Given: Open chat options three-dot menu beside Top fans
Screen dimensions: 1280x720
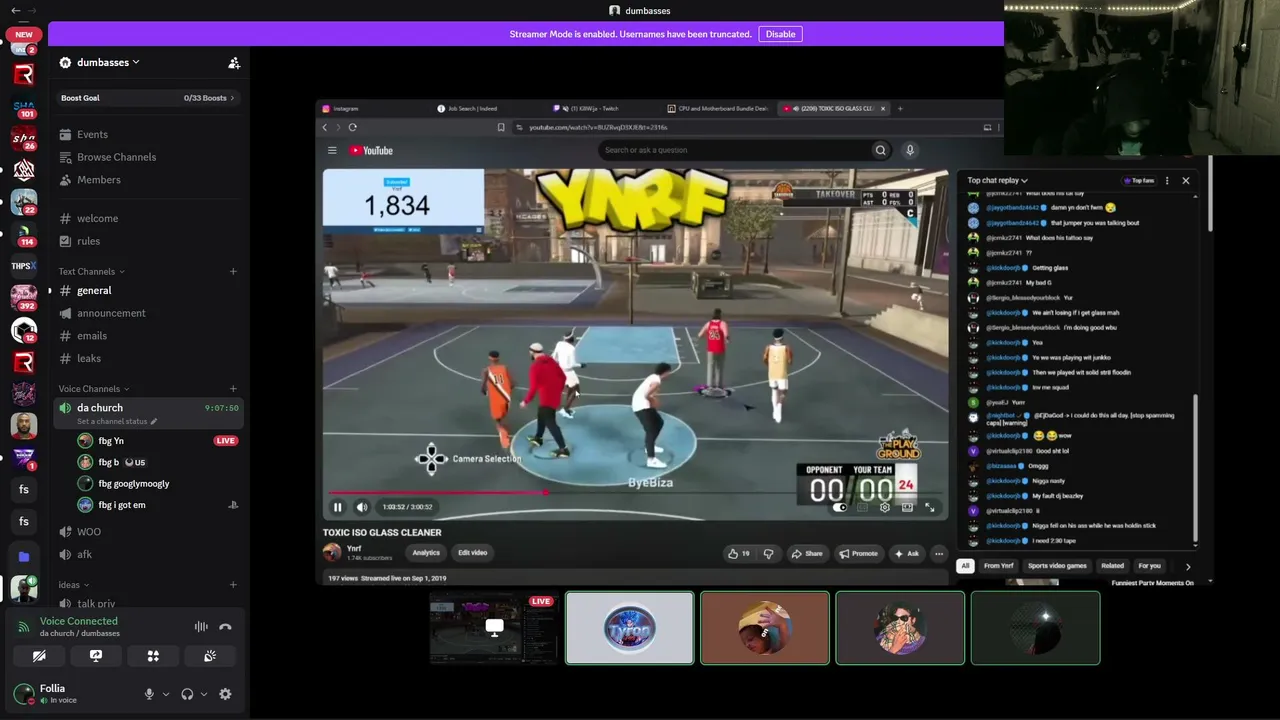Looking at the screenshot, I should [x=1166, y=181].
